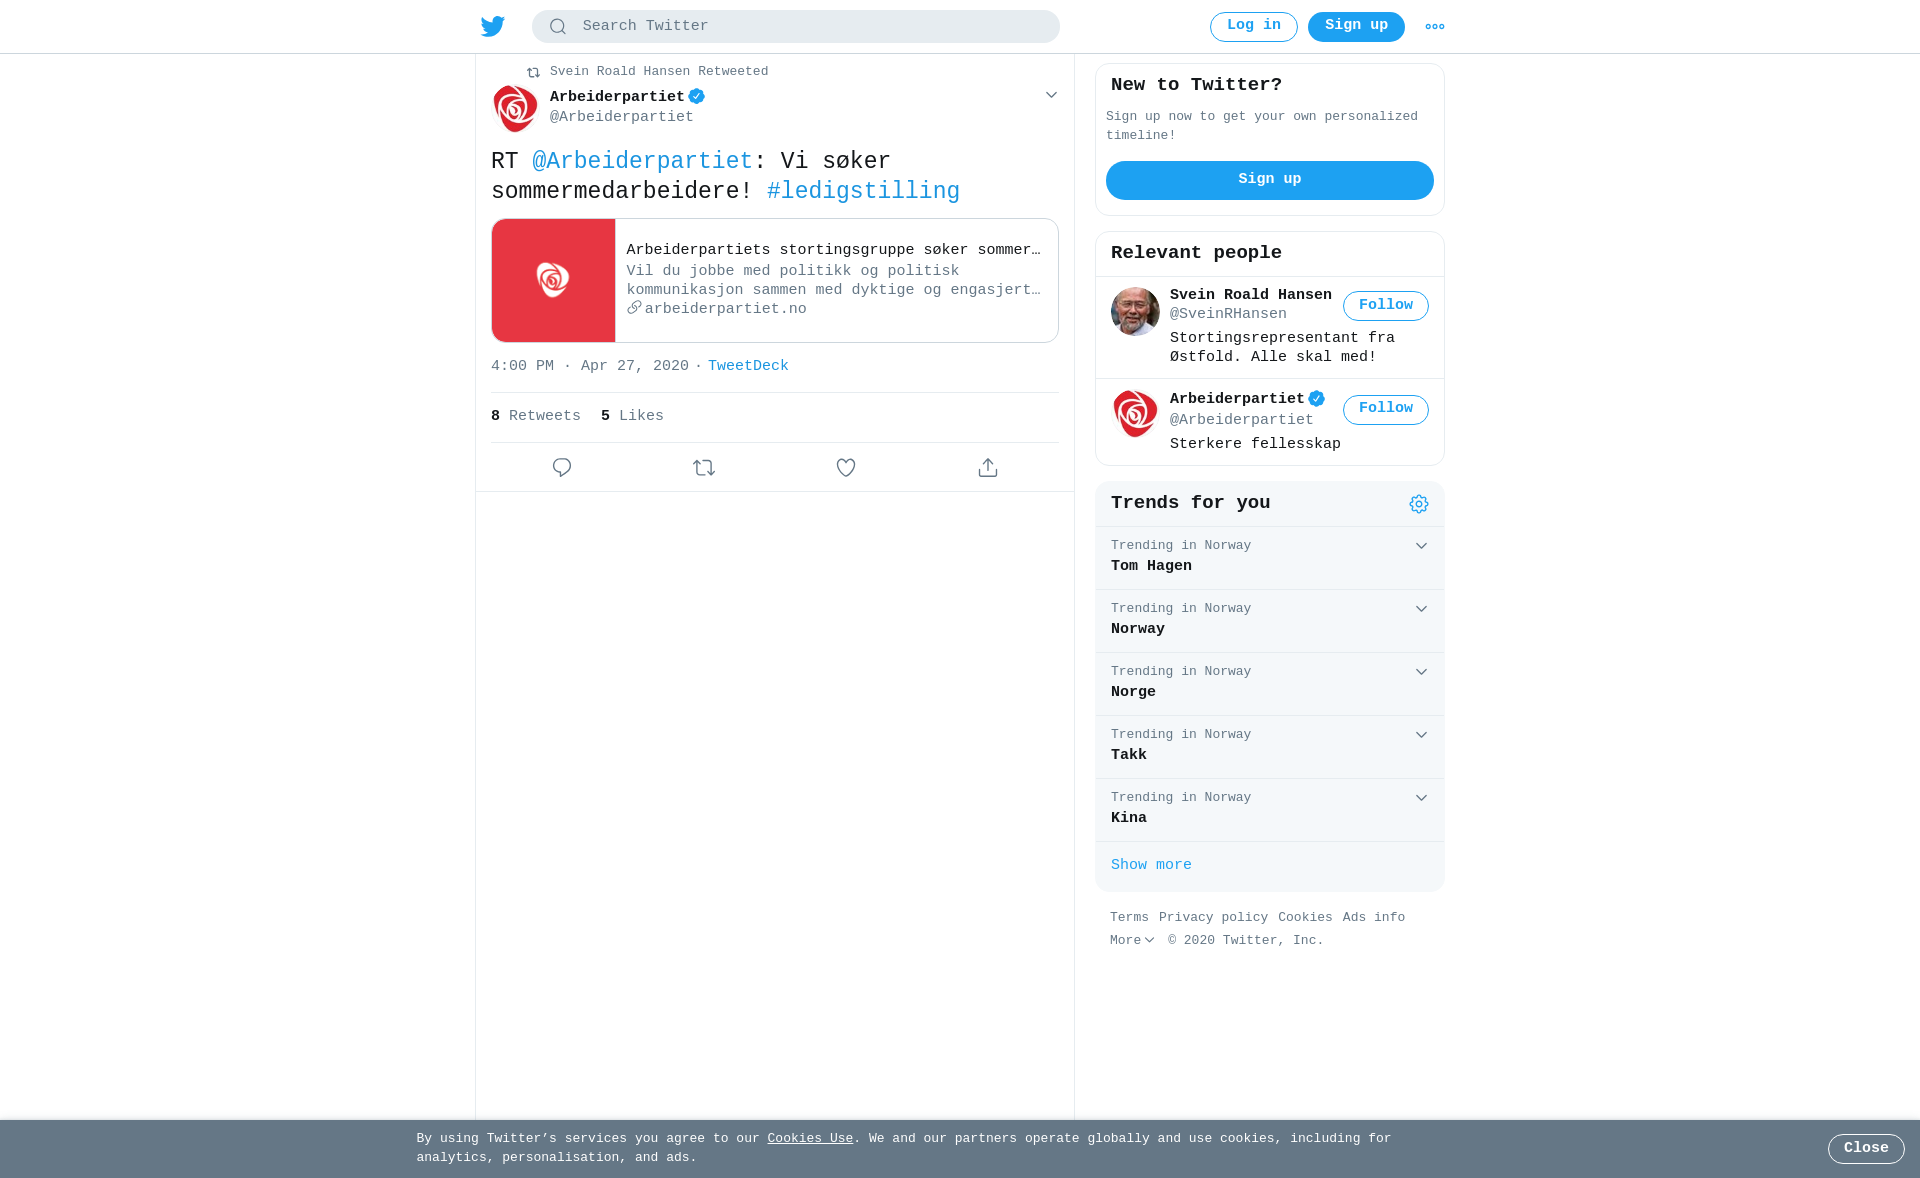Expand options for Tom Hagen trend

click(1421, 546)
